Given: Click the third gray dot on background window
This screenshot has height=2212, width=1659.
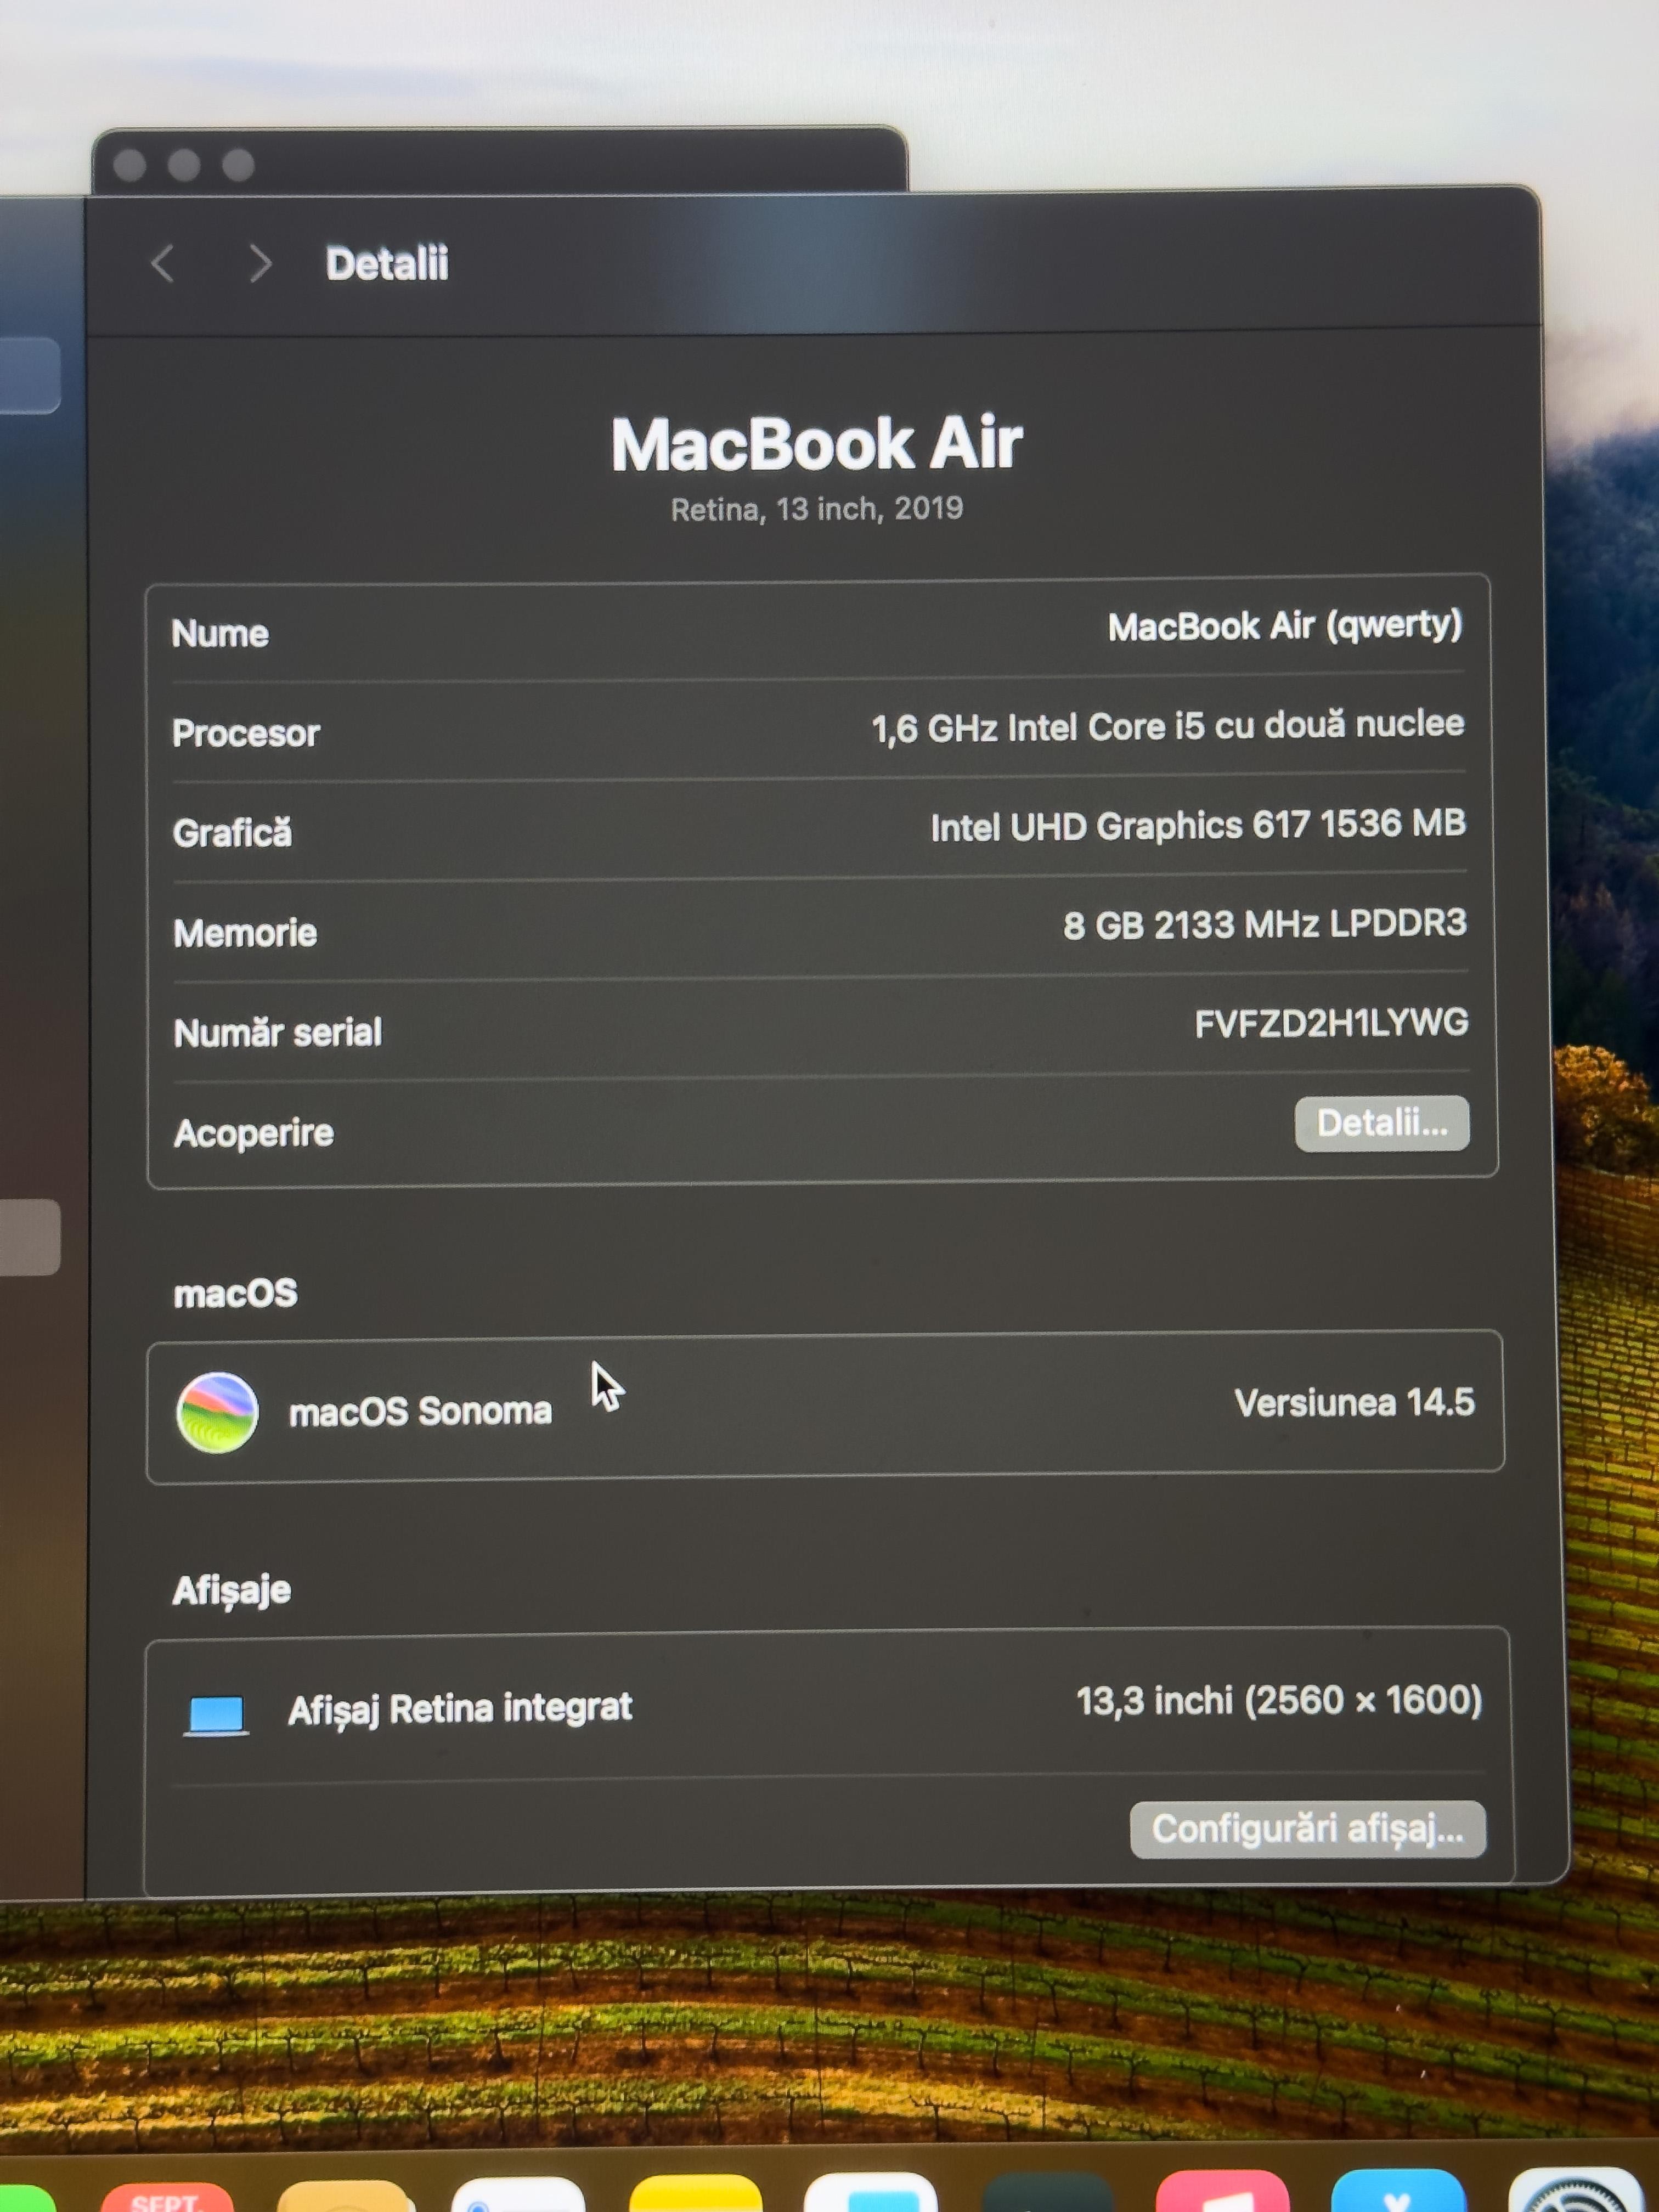Looking at the screenshot, I should point(238,164).
